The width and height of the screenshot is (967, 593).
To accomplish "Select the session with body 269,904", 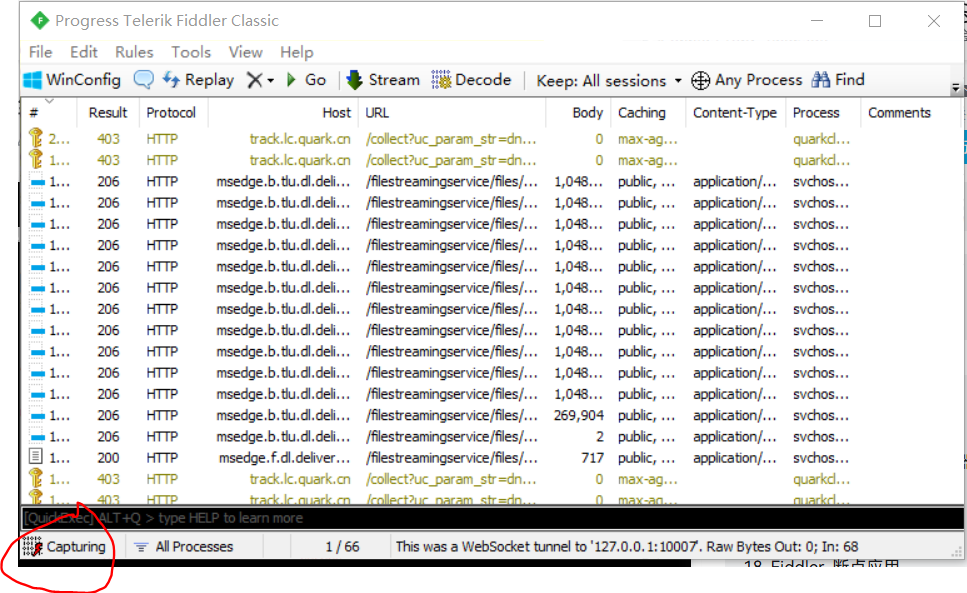I will 400,415.
